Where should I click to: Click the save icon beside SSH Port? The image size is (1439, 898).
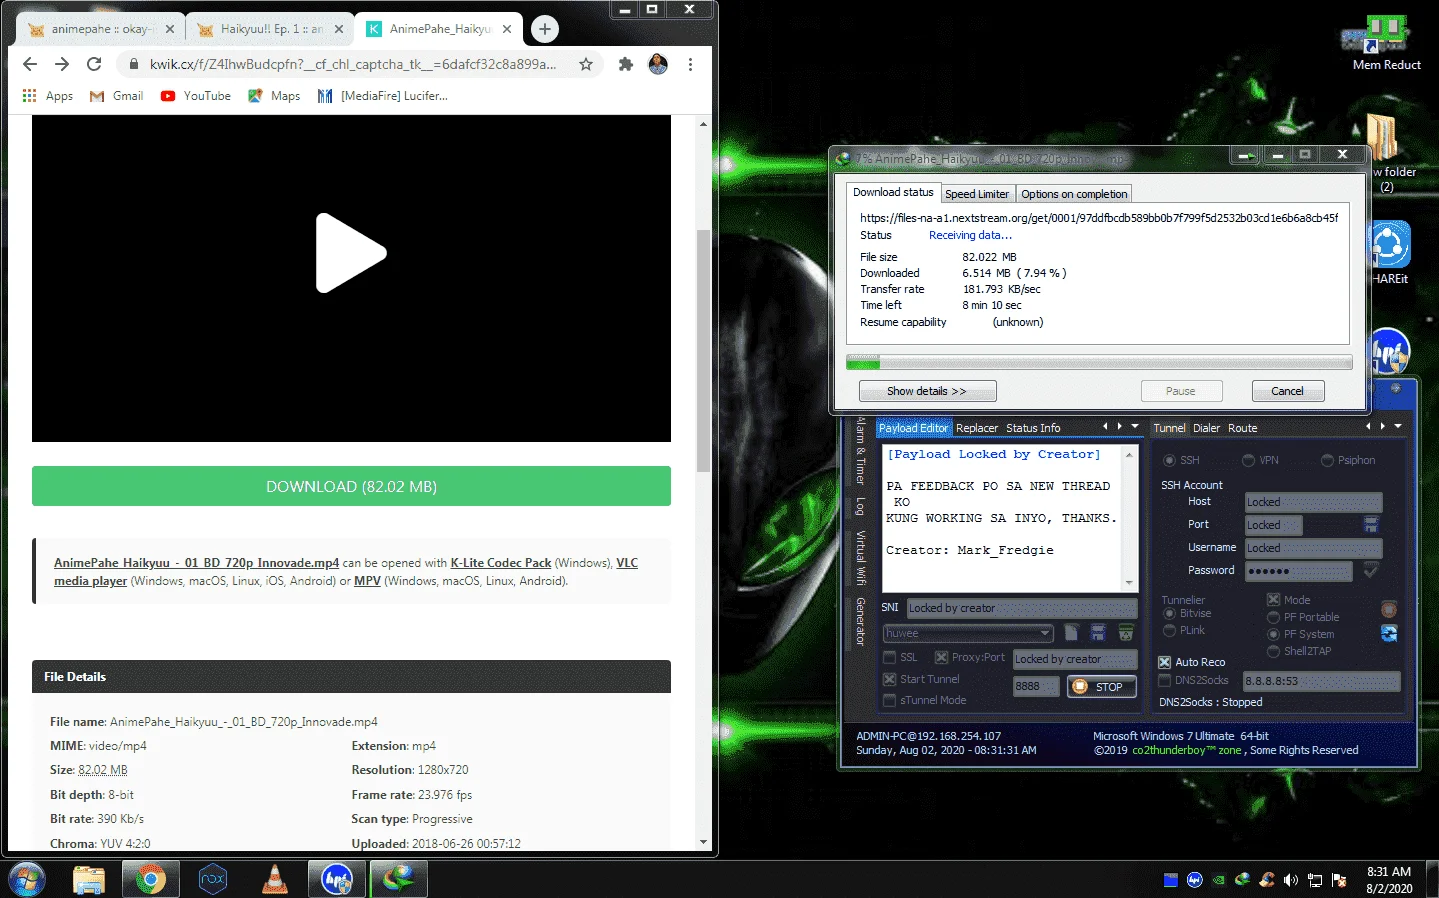point(1371,524)
